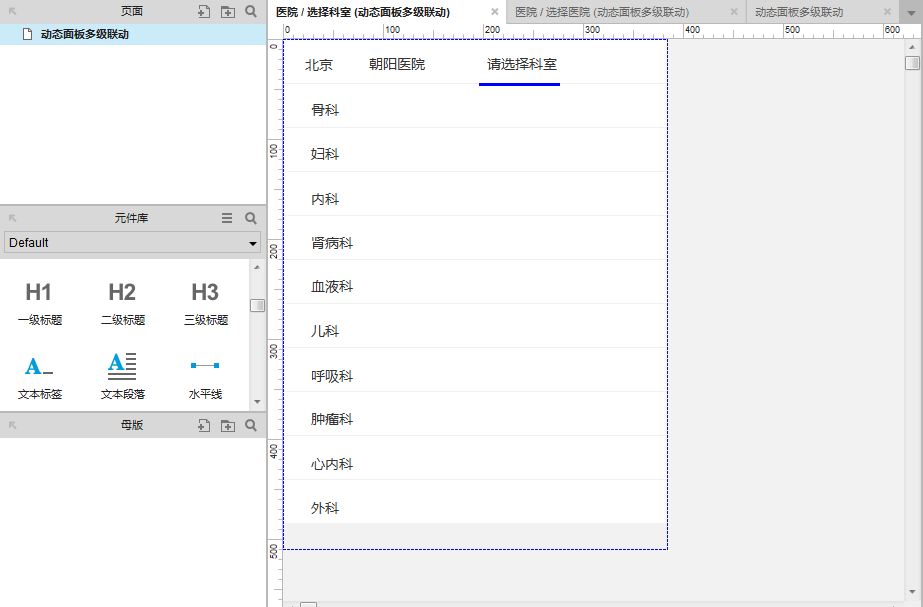Select the 请选择科室 tab on canvas

pyautogui.click(x=519, y=63)
